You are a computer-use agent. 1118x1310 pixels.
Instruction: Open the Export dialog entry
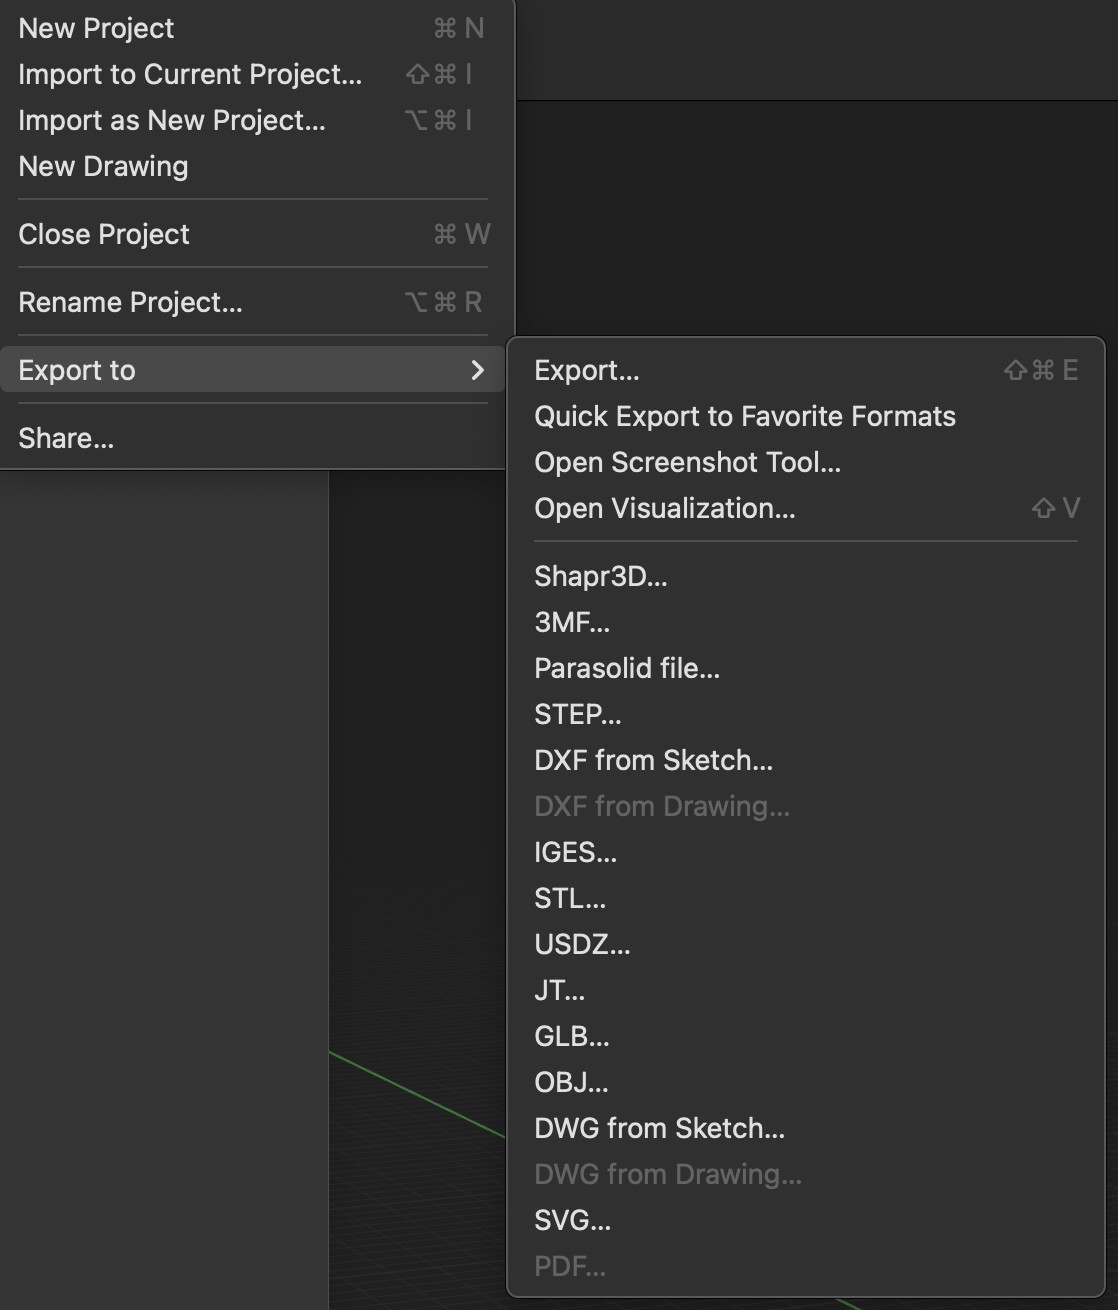tap(805, 370)
